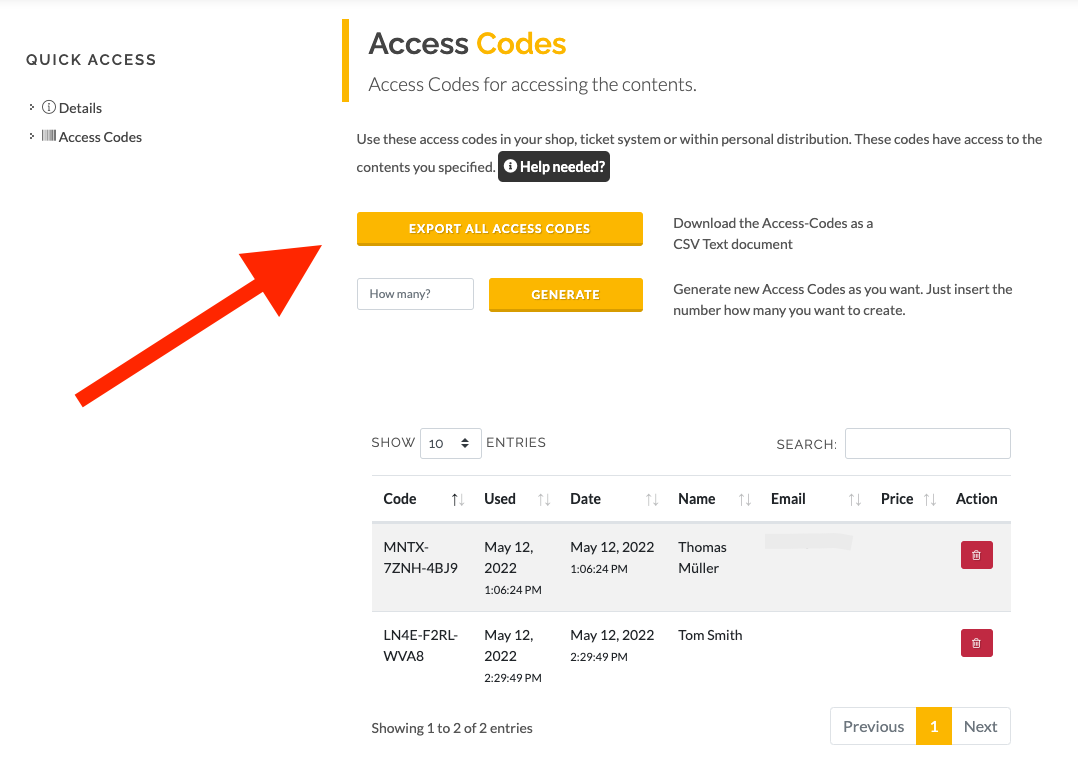This screenshot has height=769, width=1078.
Task: Sort table by Name column arrows
Action: pyautogui.click(x=745, y=500)
